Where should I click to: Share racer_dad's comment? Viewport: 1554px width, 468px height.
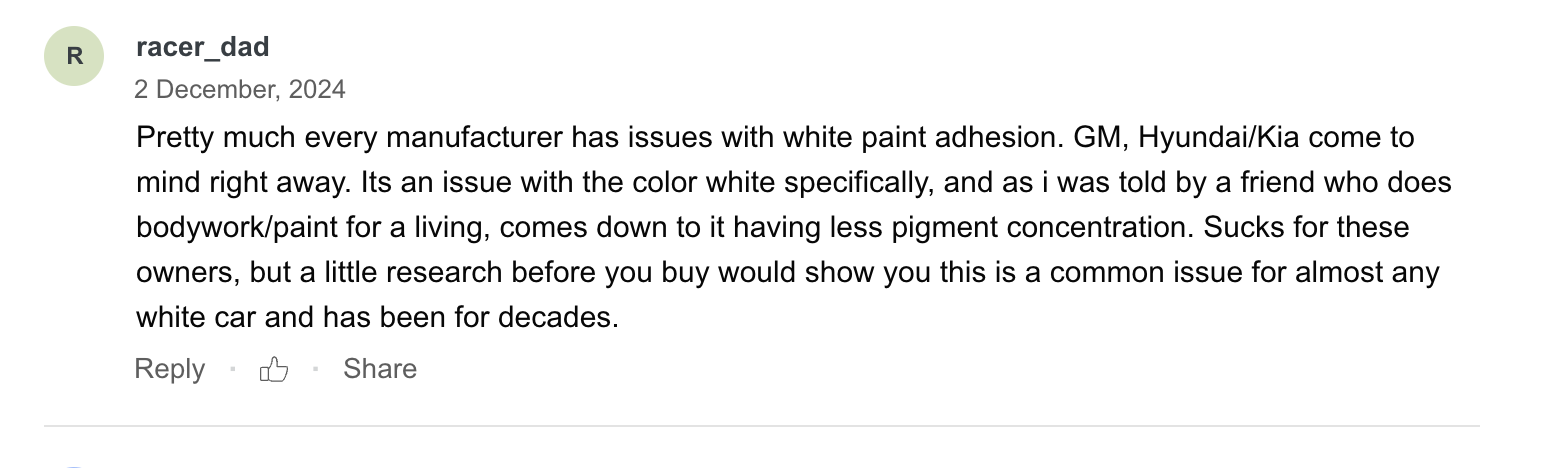click(x=380, y=369)
